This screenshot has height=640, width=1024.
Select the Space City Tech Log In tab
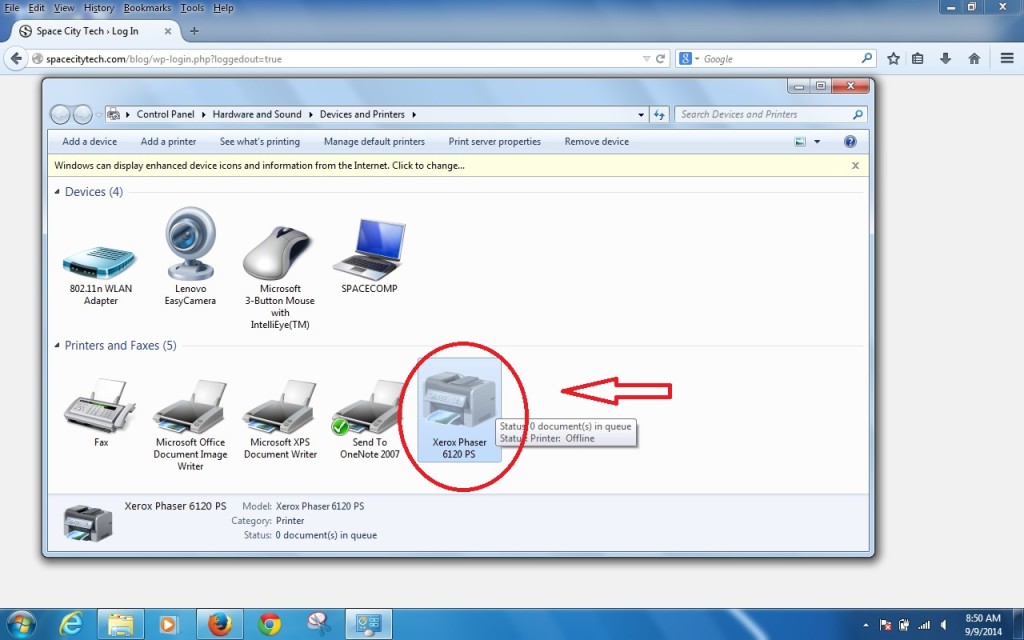pyautogui.click(x=95, y=31)
